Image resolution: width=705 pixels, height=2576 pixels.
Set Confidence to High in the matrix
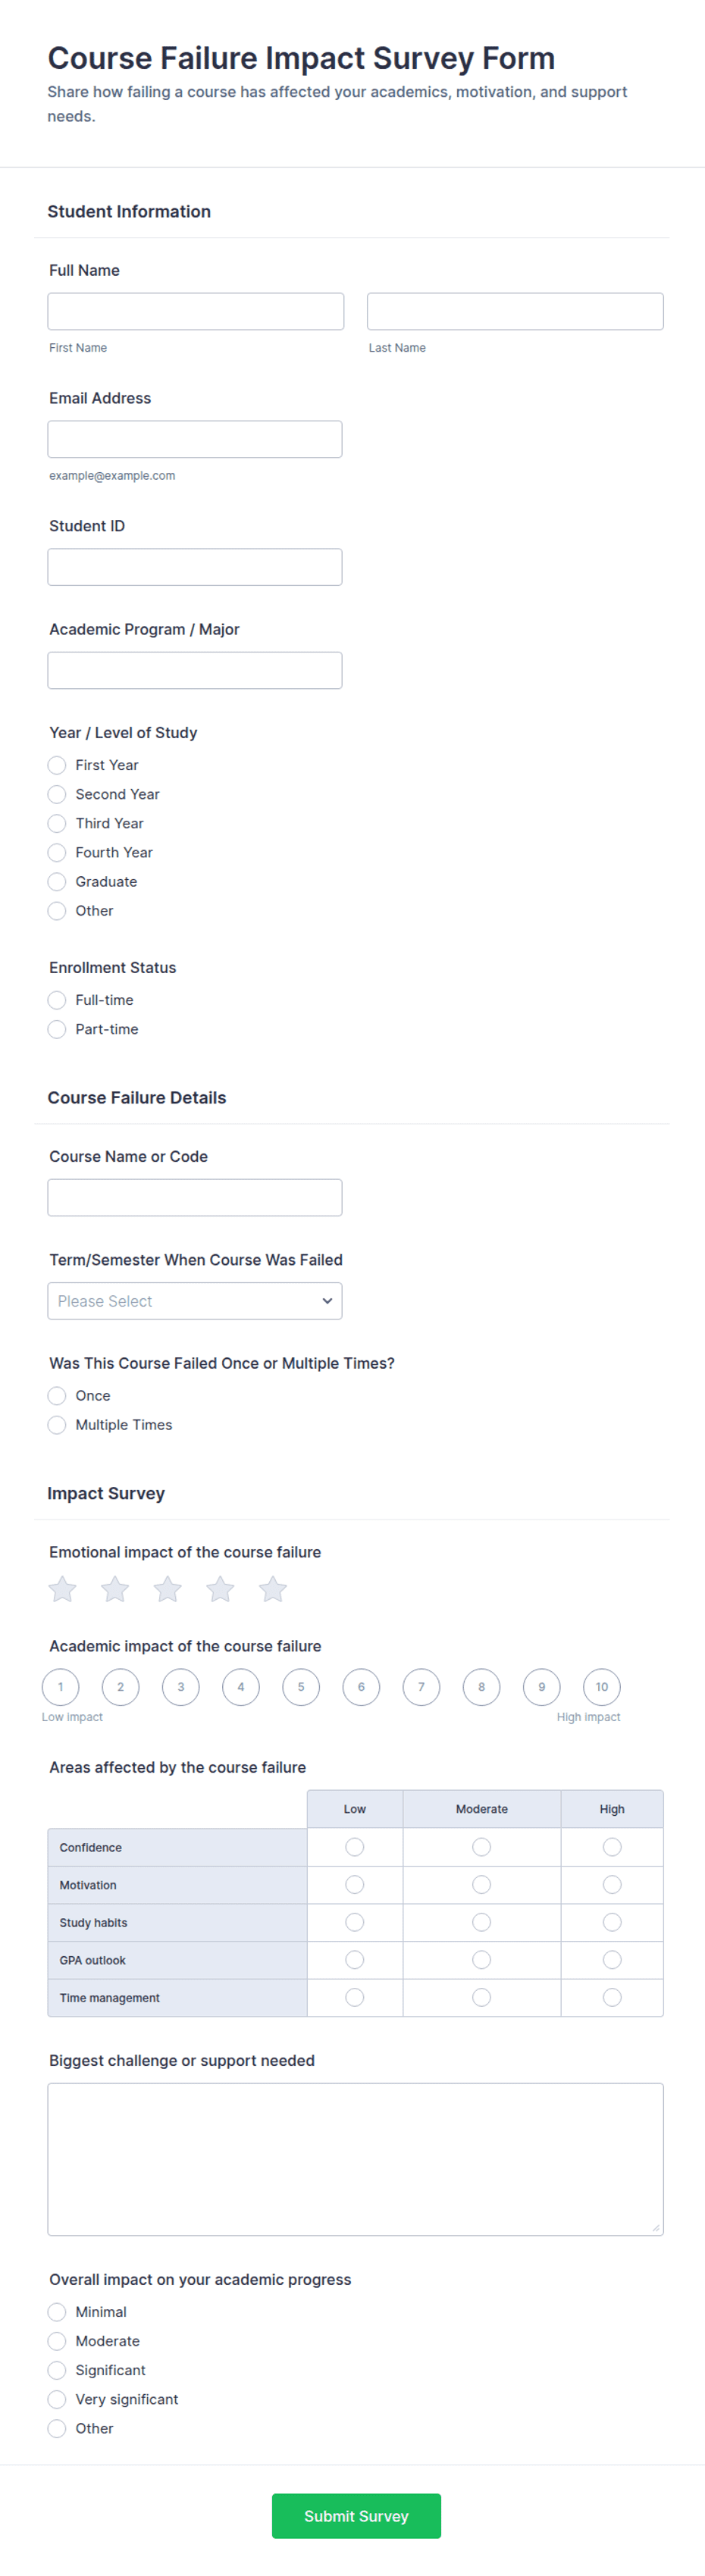click(612, 1847)
